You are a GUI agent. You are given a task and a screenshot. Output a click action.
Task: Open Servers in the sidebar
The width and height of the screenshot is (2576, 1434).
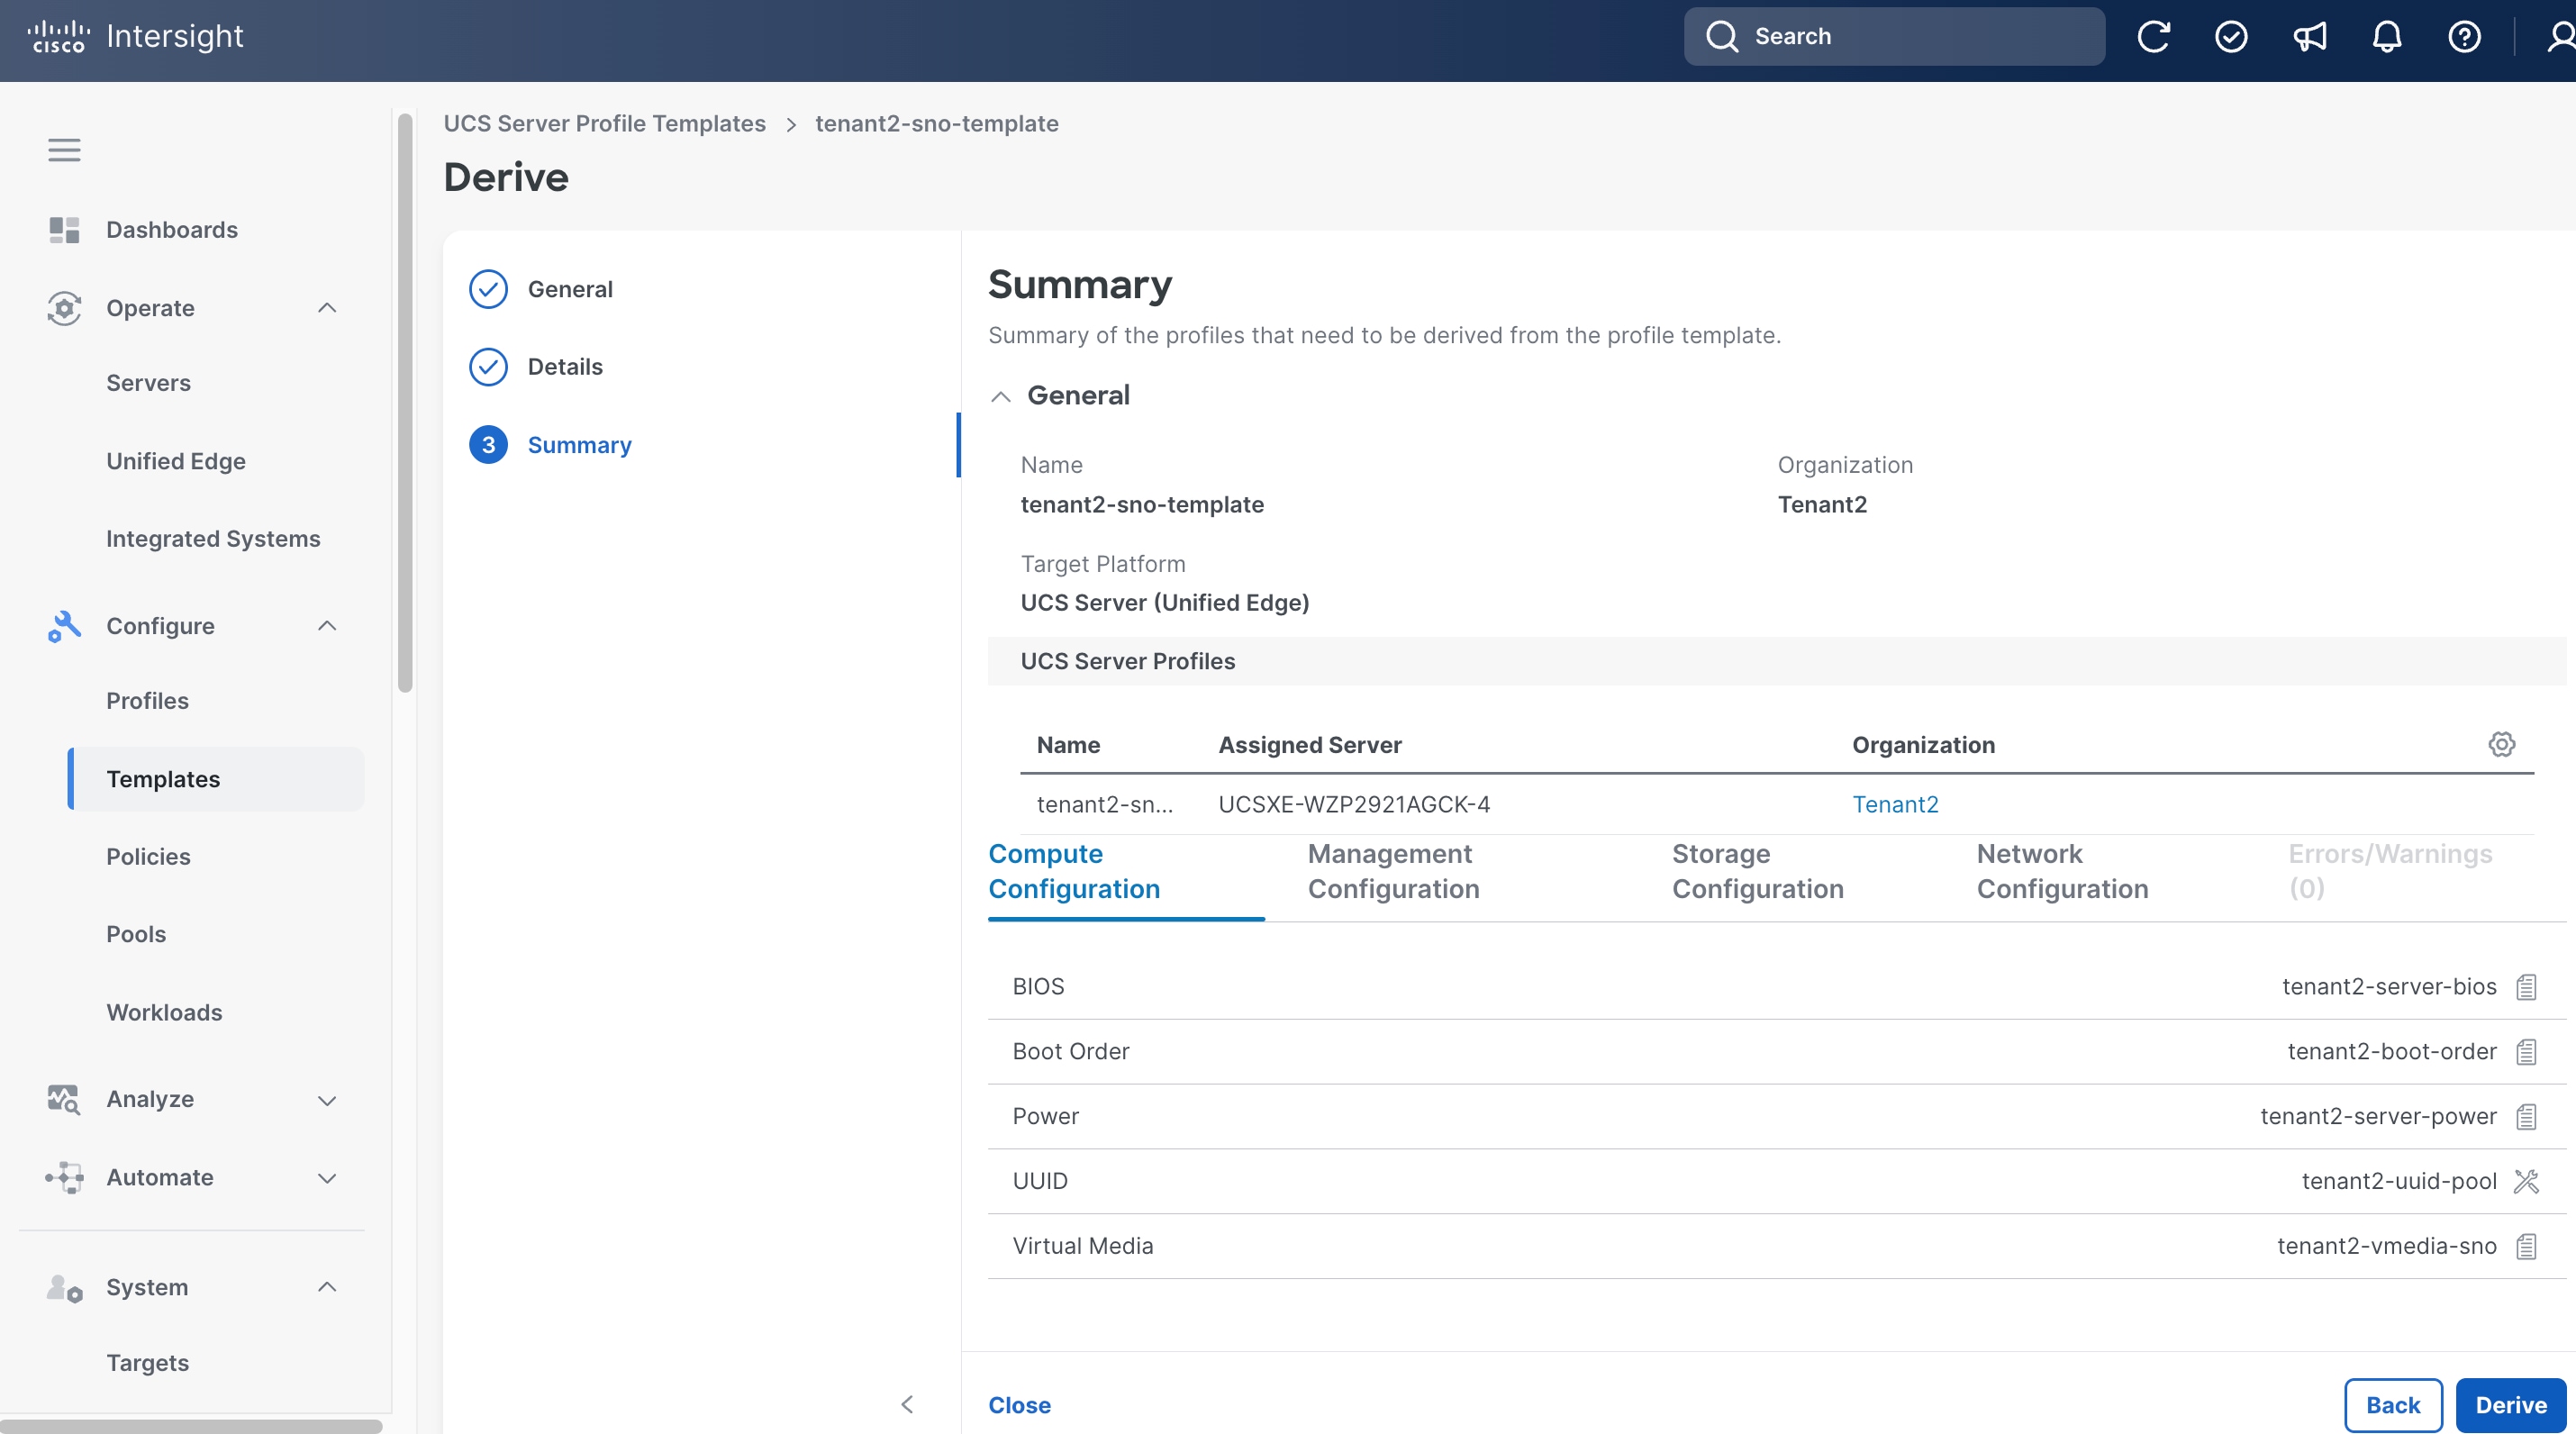pos(148,383)
